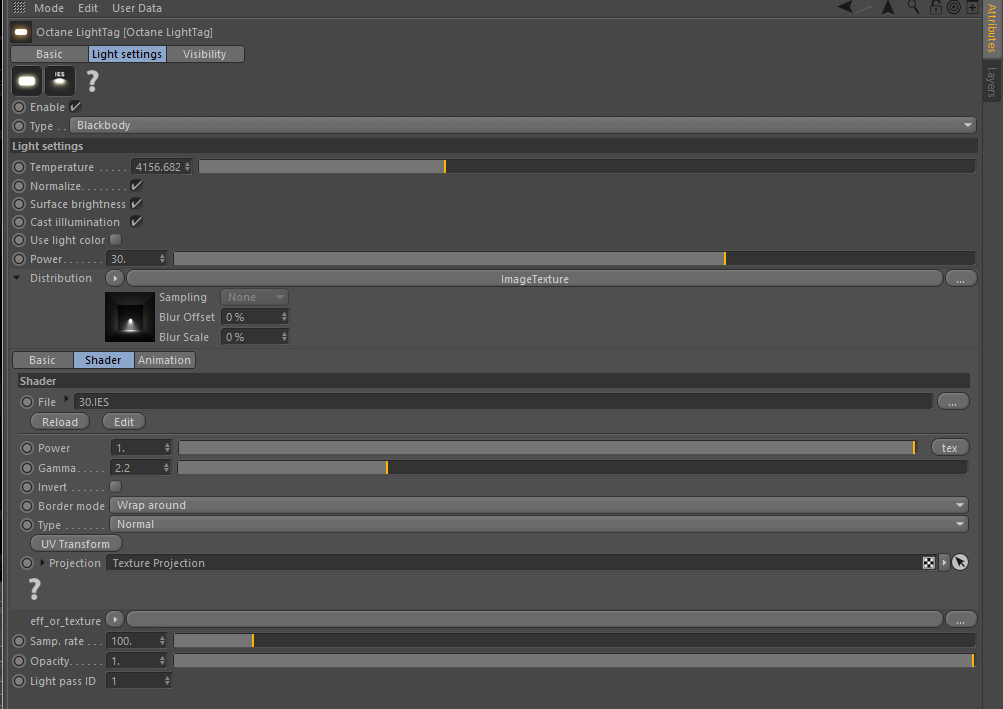
Task: Enable the Invert checkbox
Action: point(116,486)
